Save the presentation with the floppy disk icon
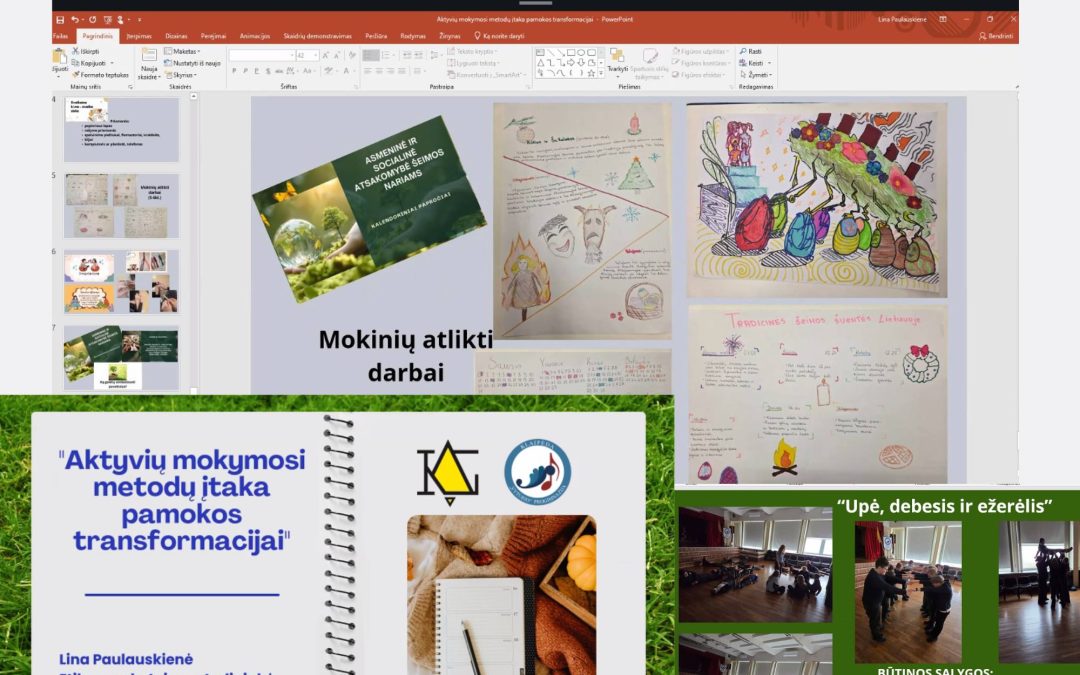This screenshot has width=1080, height=675. 61,20
